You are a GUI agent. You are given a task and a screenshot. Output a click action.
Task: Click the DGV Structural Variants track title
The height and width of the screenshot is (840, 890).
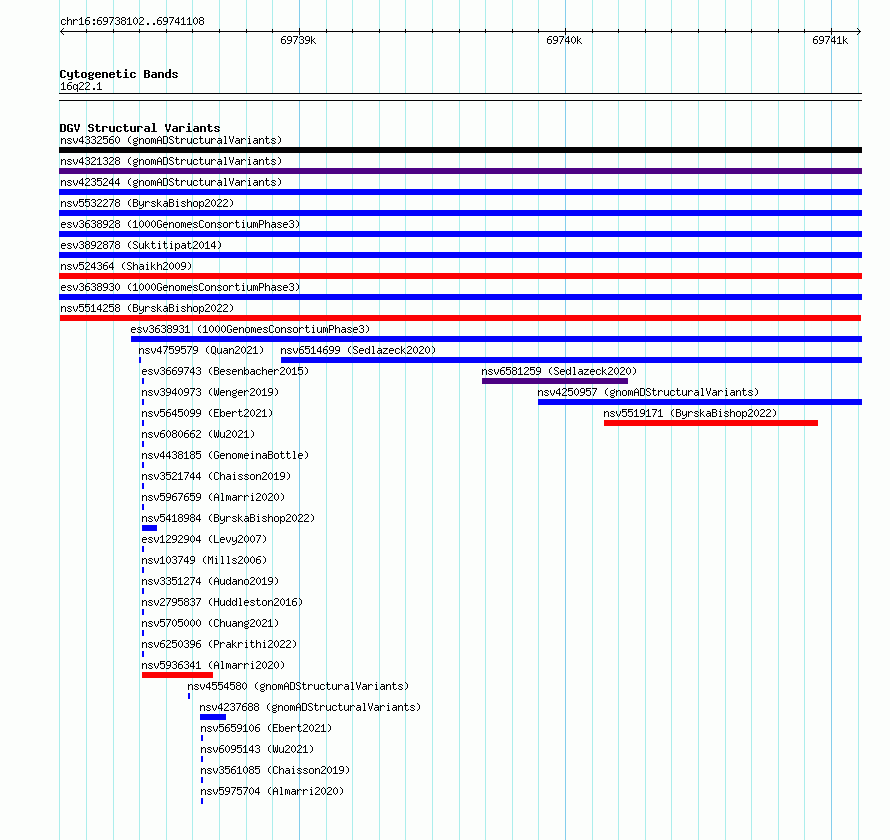[x=140, y=128]
